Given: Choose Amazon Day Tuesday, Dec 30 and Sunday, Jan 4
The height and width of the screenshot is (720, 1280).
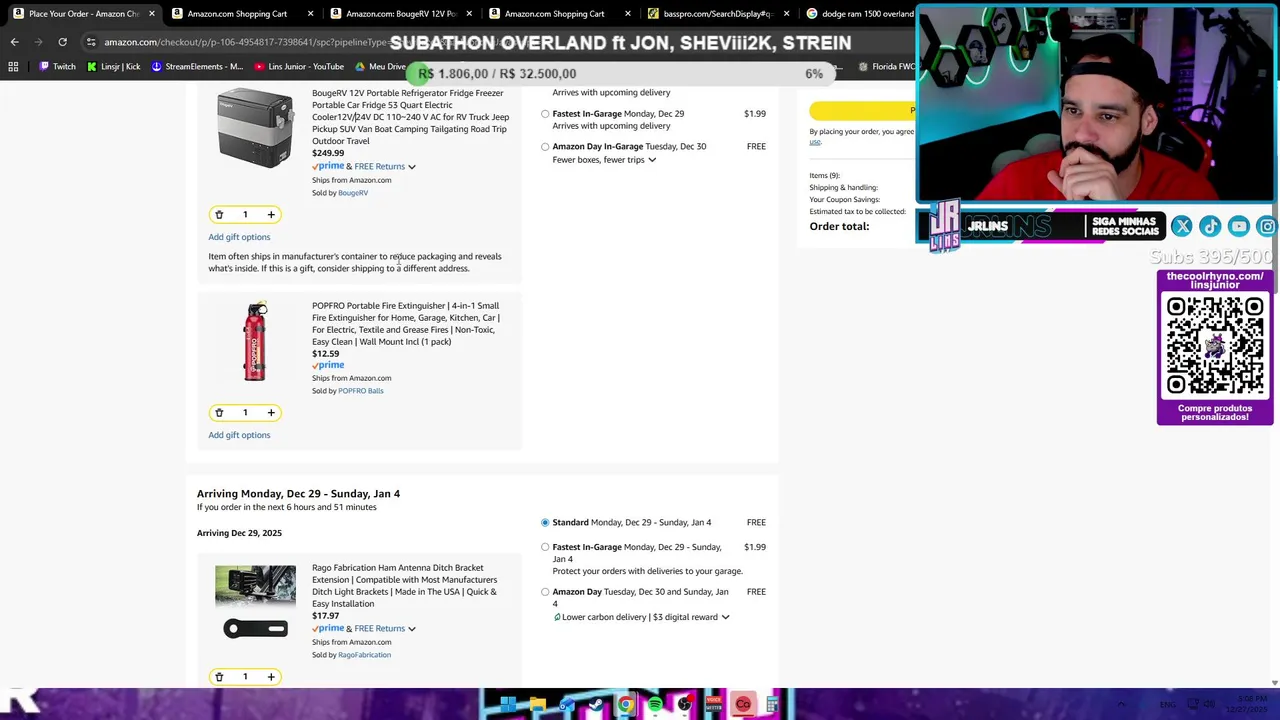Looking at the screenshot, I should coord(545,592).
